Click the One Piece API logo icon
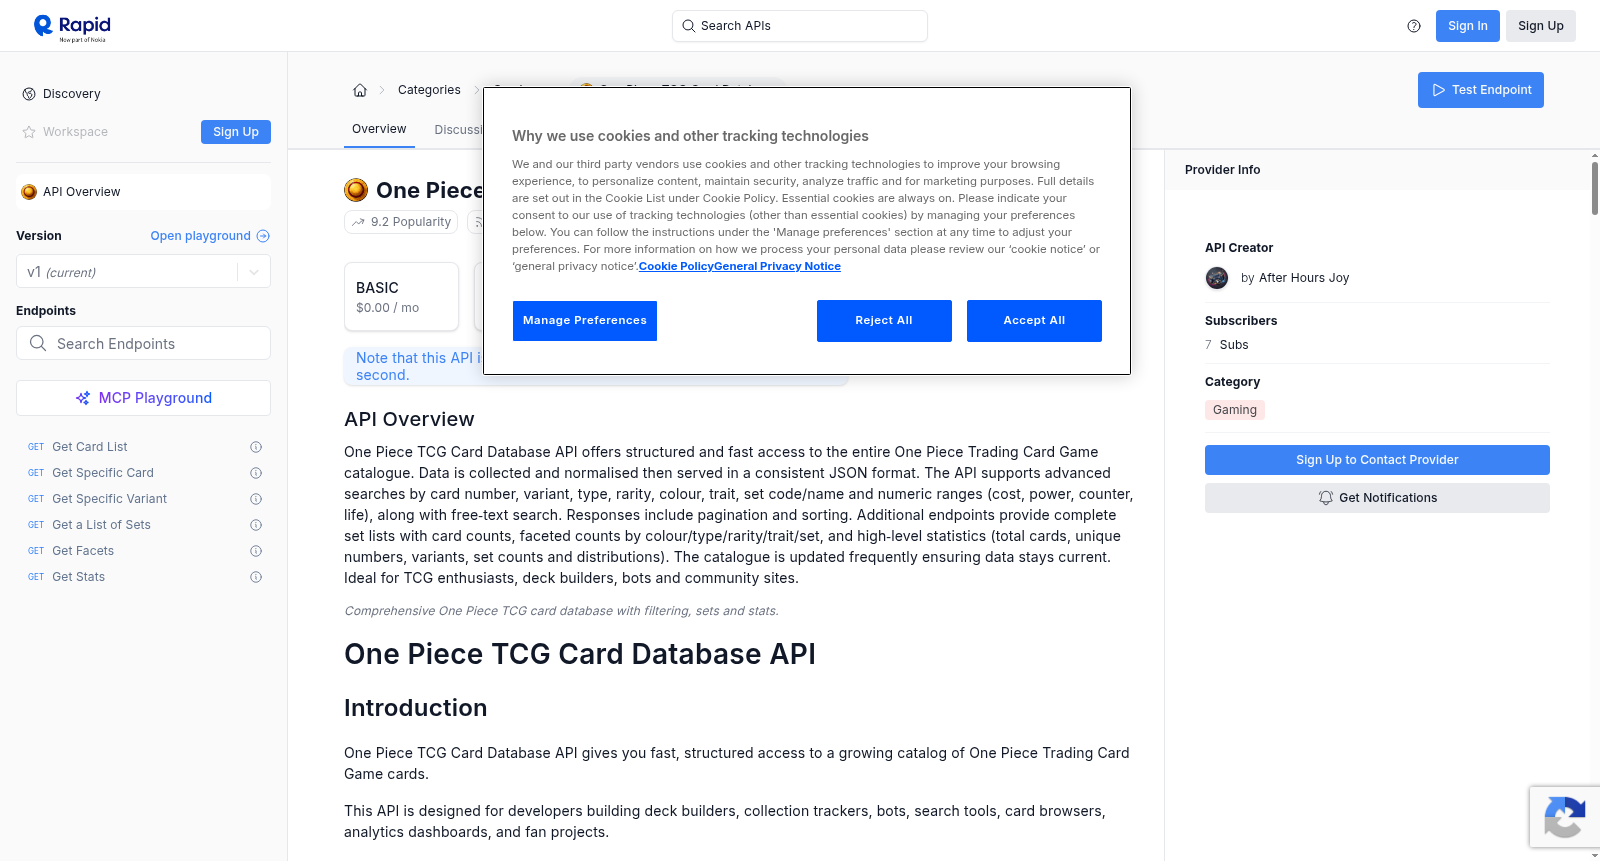Screen dimensions: 1600x861 tap(356, 190)
